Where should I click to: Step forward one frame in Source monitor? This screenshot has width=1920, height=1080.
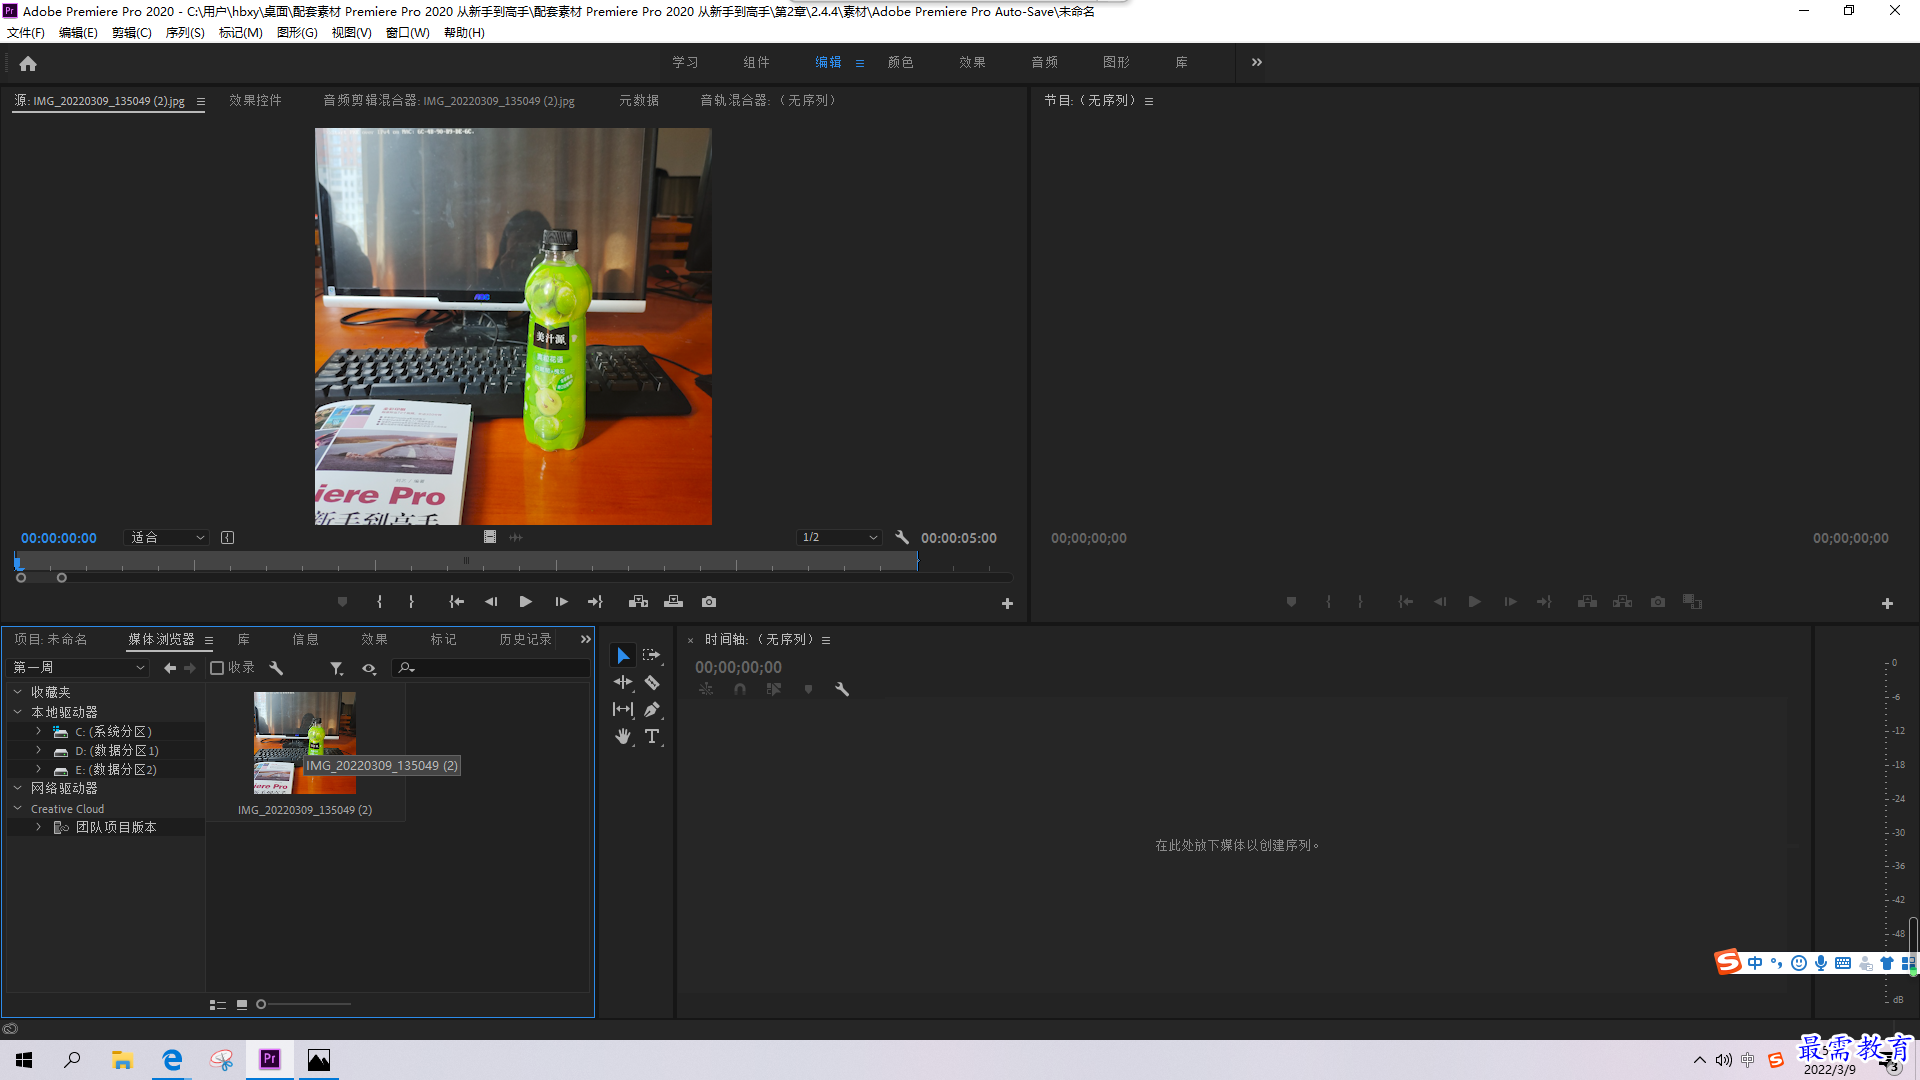(x=561, y=602)
